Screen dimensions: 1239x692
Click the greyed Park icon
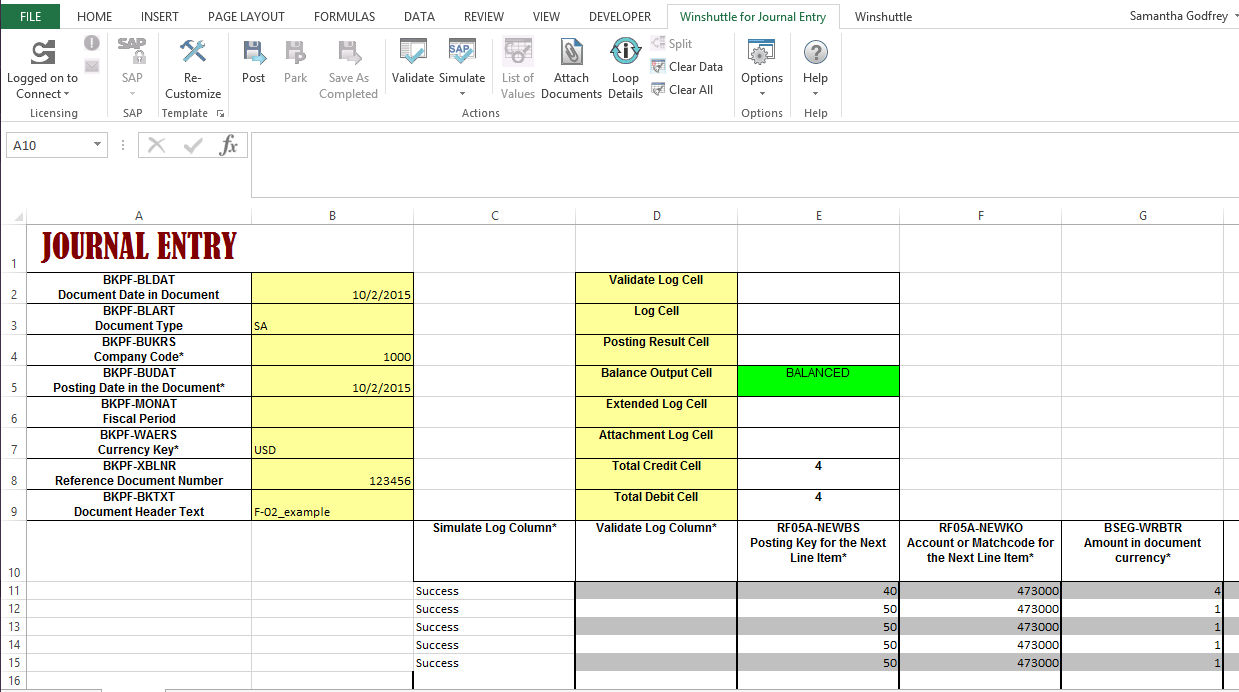295,52
